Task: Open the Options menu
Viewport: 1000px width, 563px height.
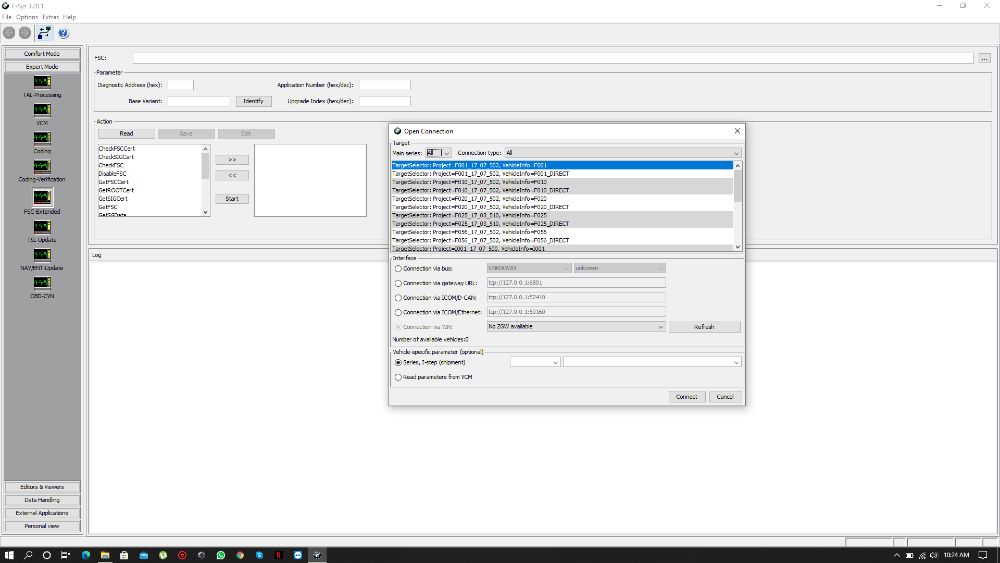Action: click(x=27, y=17)
